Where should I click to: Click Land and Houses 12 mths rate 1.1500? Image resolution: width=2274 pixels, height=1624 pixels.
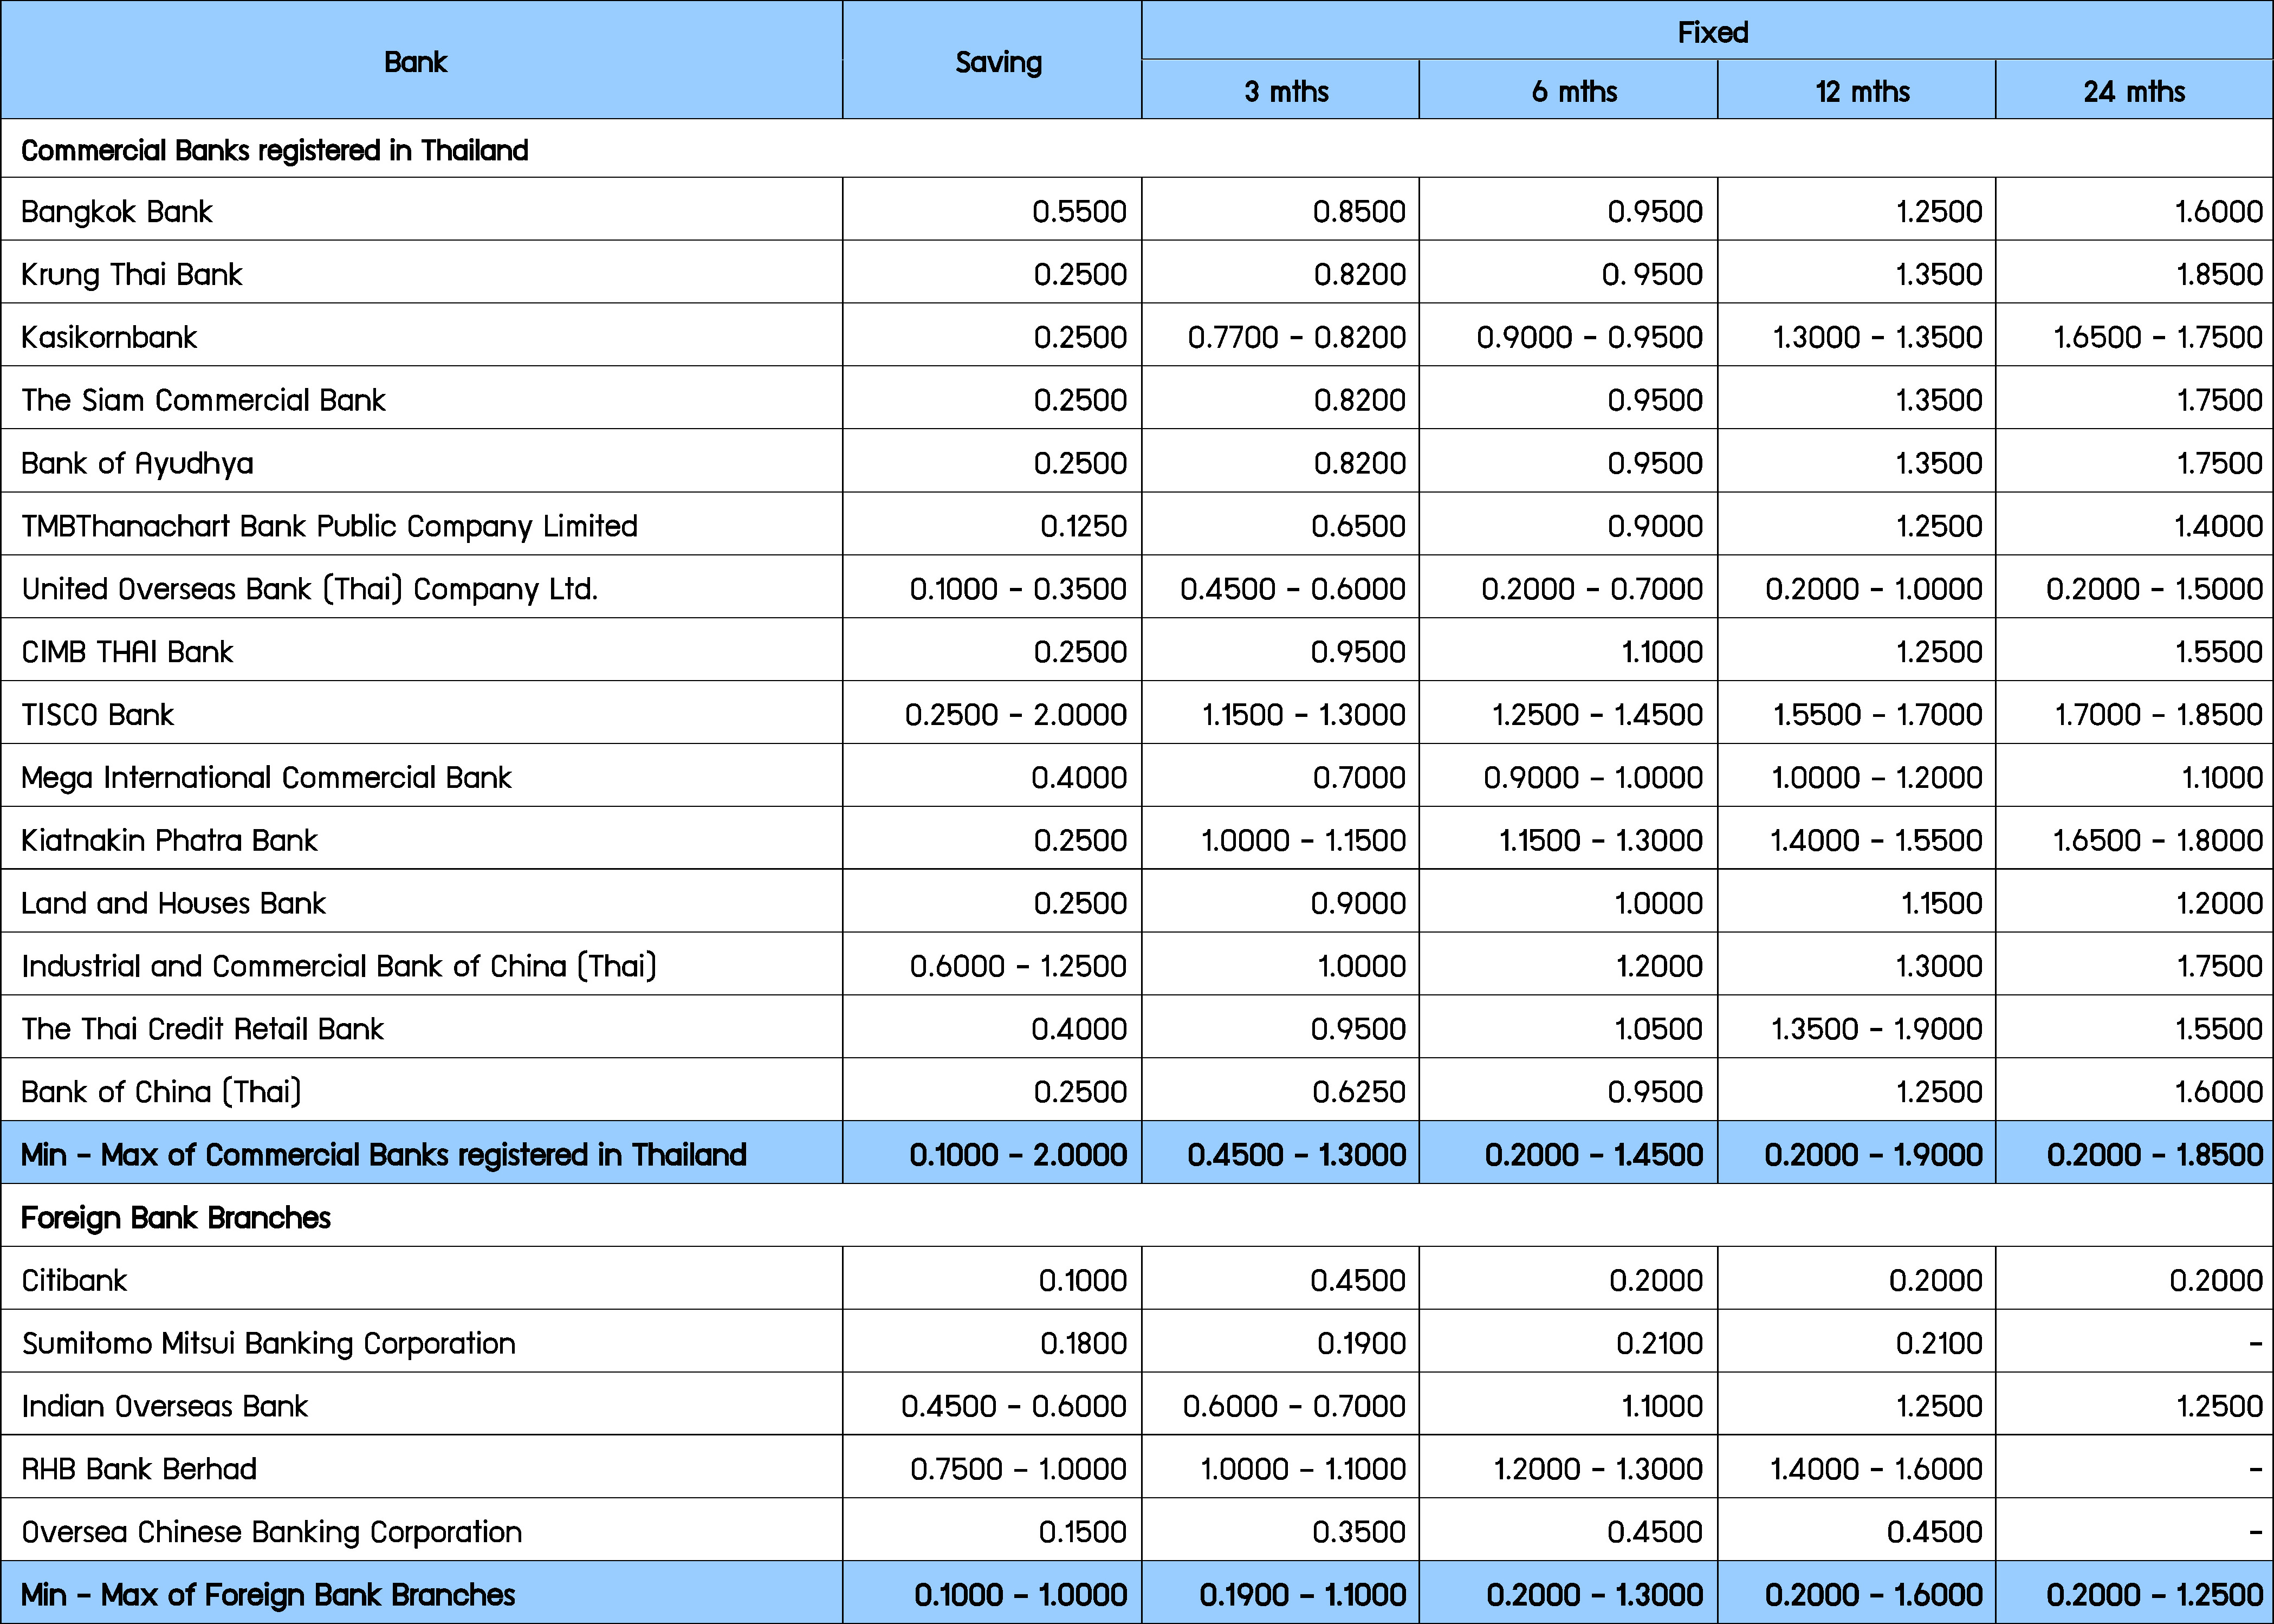pyautogui.click(x=1941, y=903)
